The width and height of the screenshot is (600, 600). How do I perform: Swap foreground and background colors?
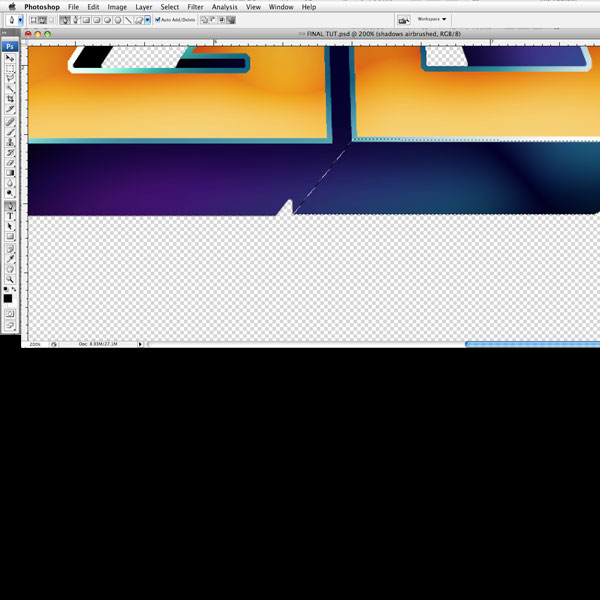coord(14,289)
